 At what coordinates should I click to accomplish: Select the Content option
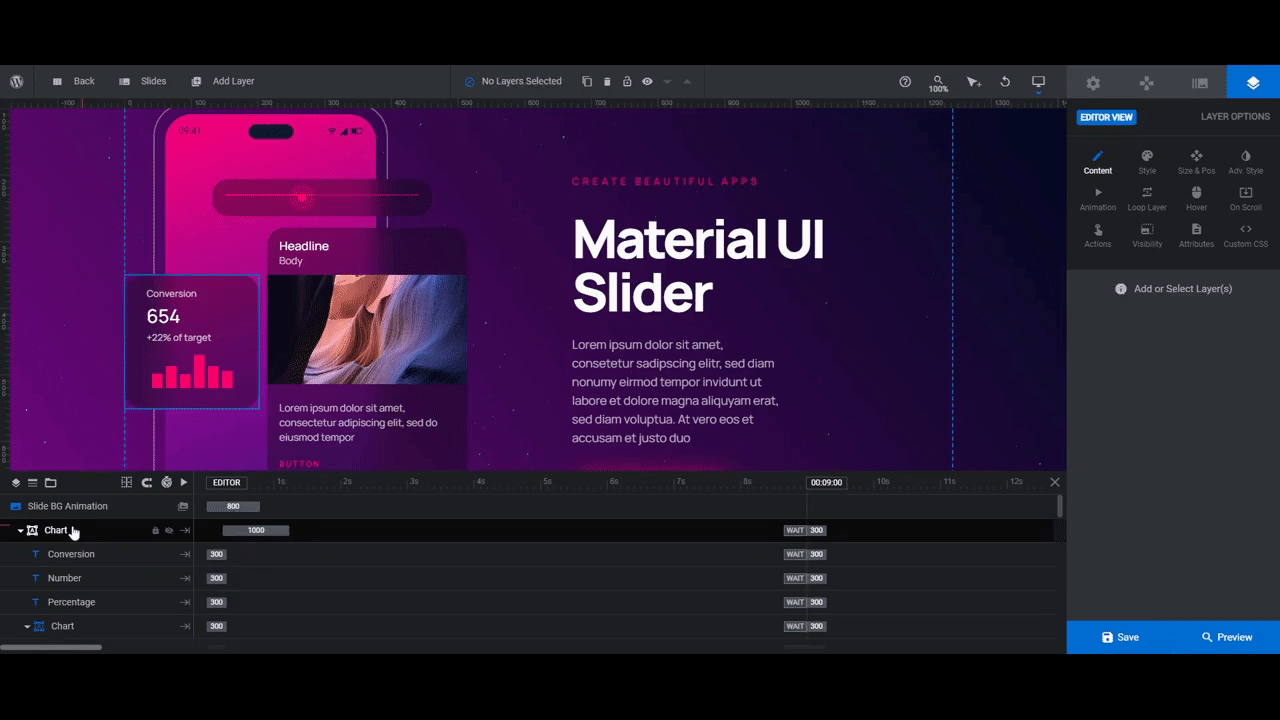[x=1098, y=163]
